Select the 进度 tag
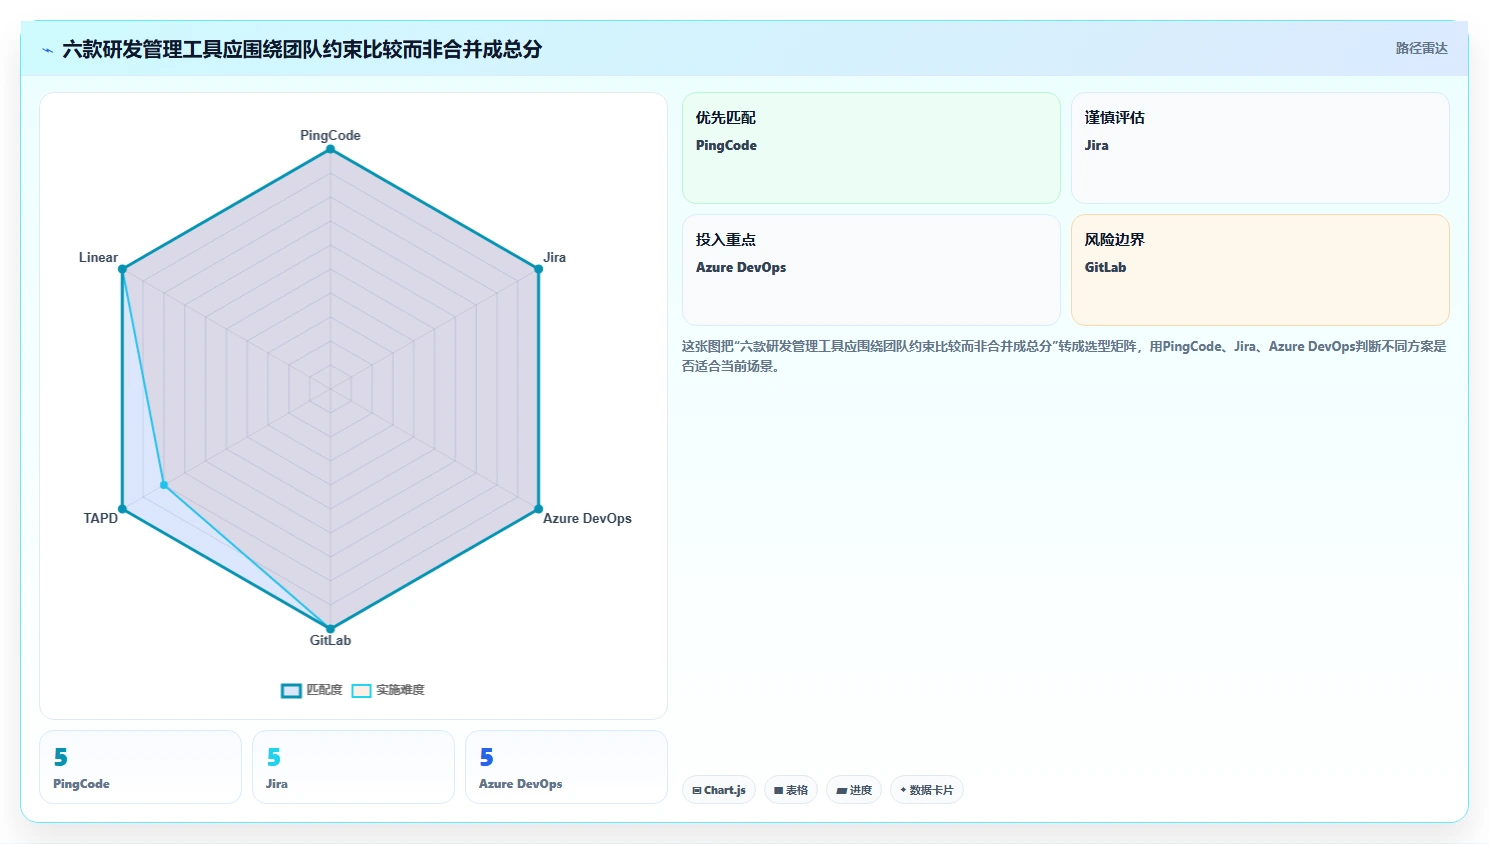Viewport: 1489px width, 844px height. pos(854,790)
